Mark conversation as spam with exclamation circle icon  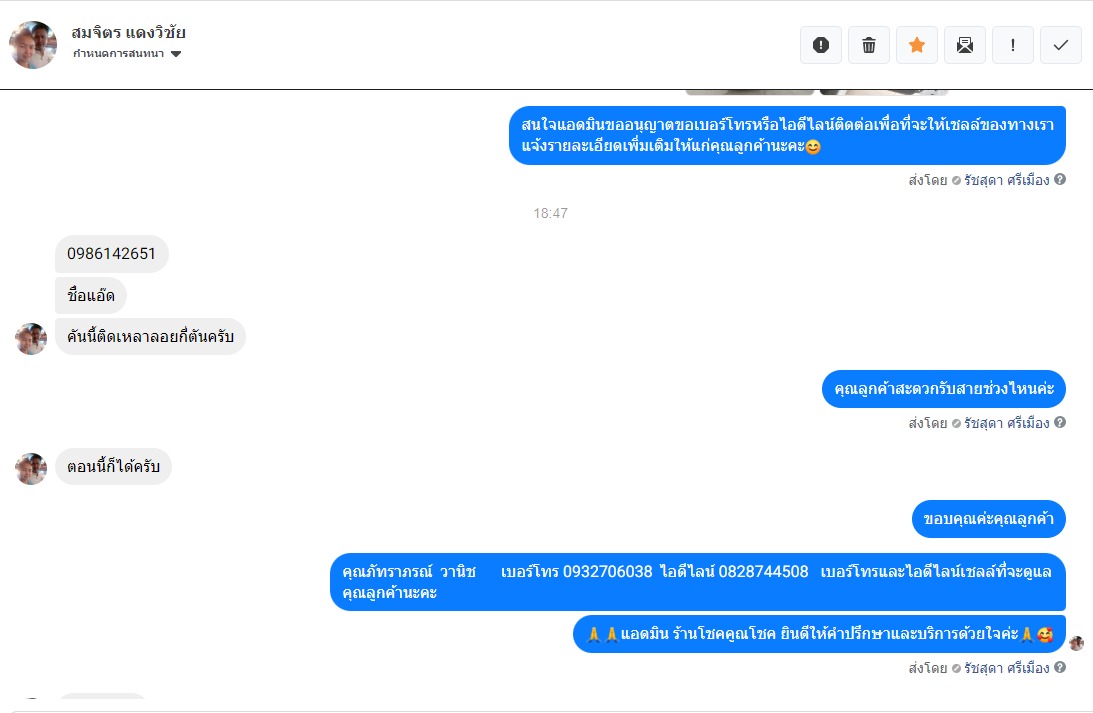click(x=820, y=45)
